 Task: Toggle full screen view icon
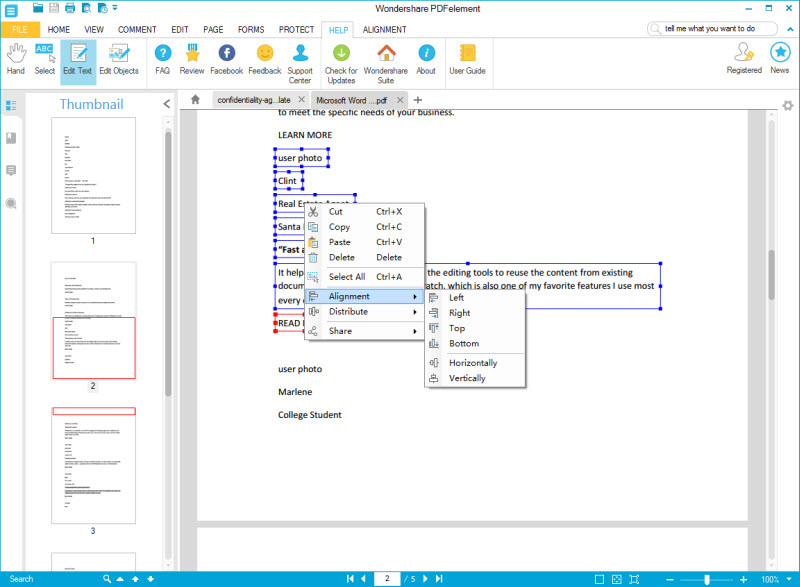point(634,579)
